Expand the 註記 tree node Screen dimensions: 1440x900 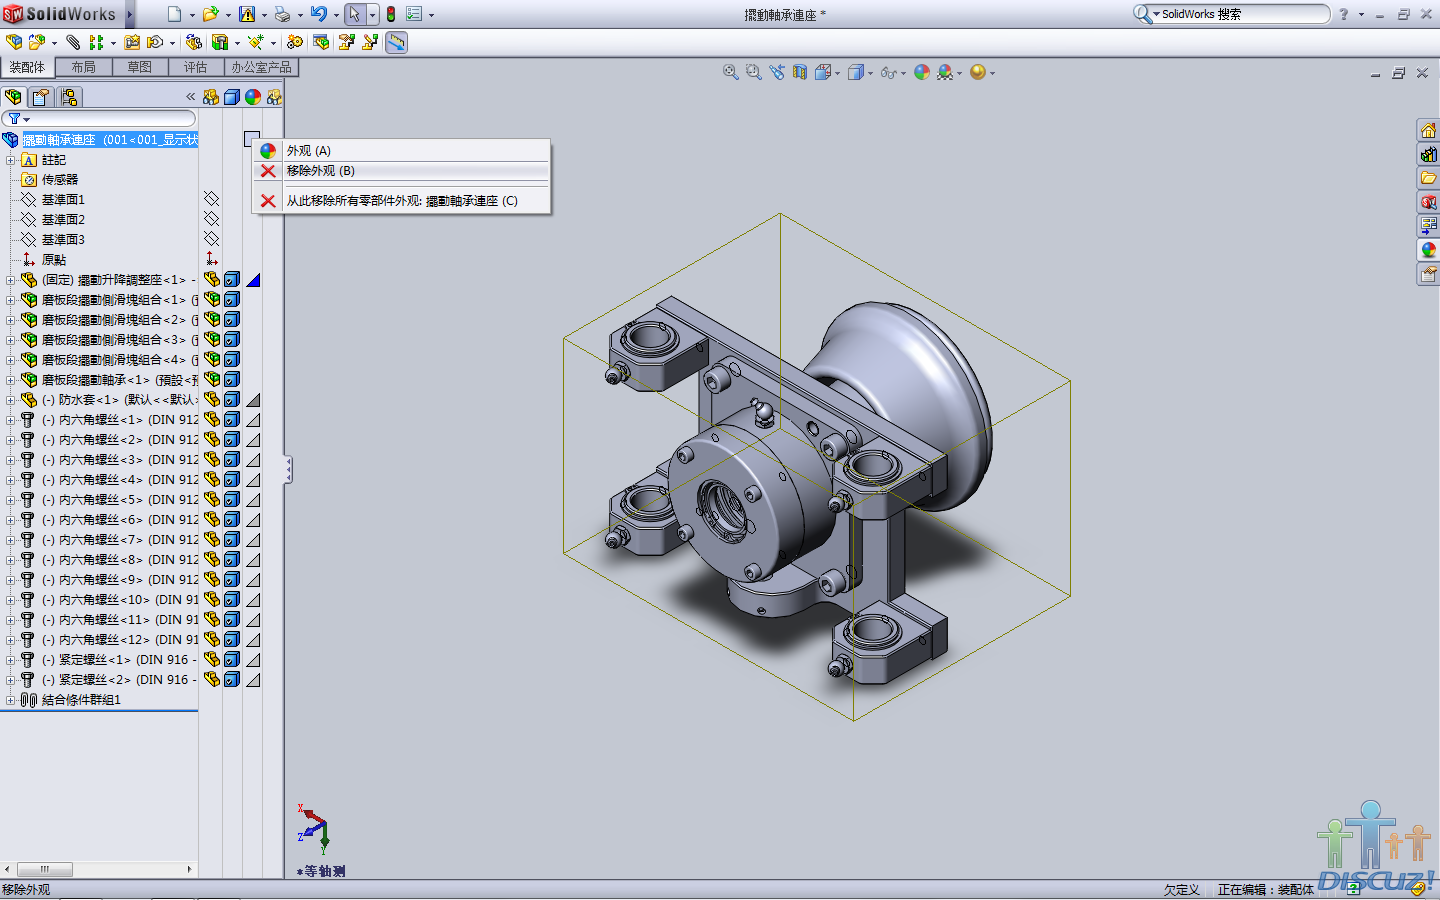tap(10, 160)
